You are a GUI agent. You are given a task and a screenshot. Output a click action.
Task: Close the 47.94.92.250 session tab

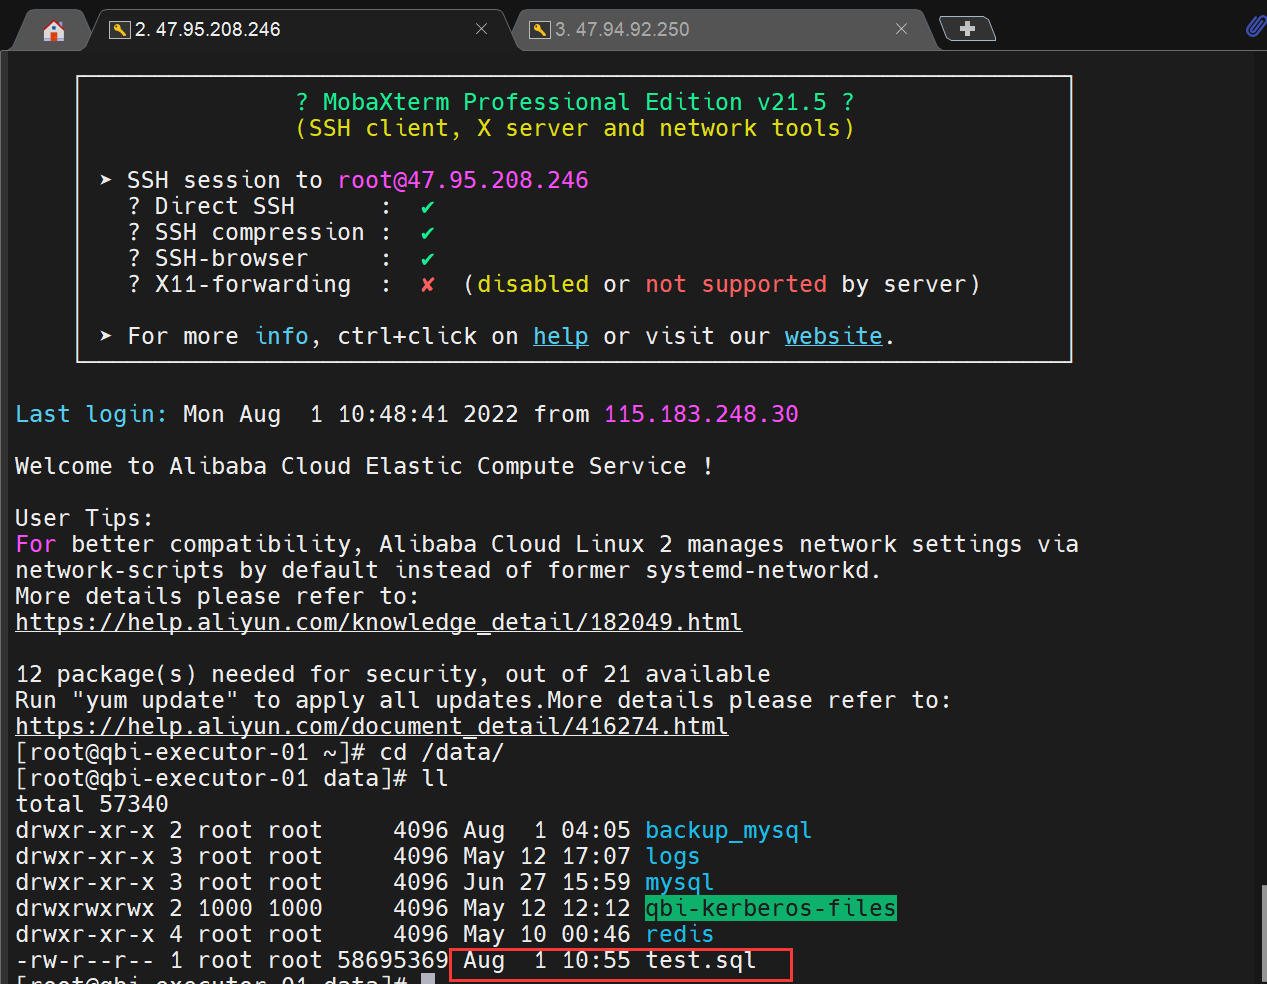click(x=901, y=29)
